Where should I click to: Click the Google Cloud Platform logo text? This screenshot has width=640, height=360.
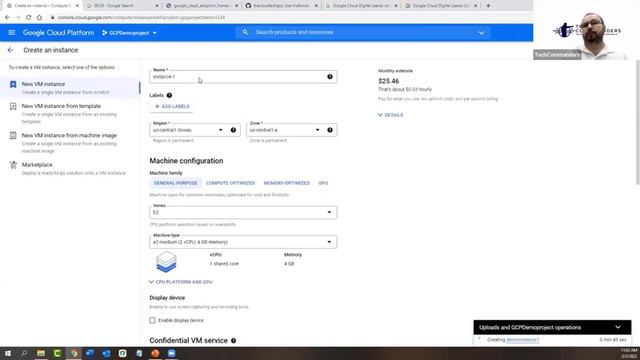[58, 33]
